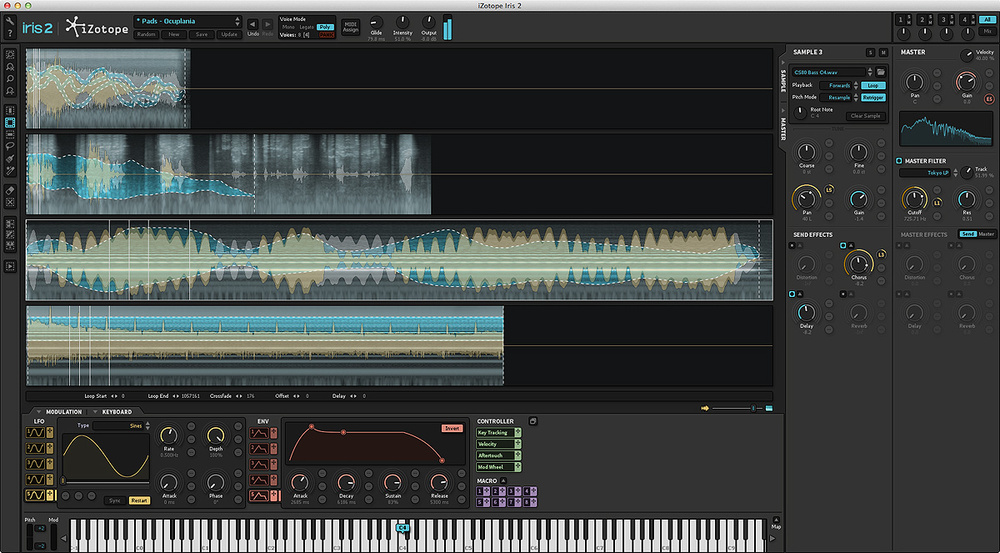Screen dimensions: 1000x553
Task: Click the blue view icon beside the zoom slider
Action: [x=769, y=408]
